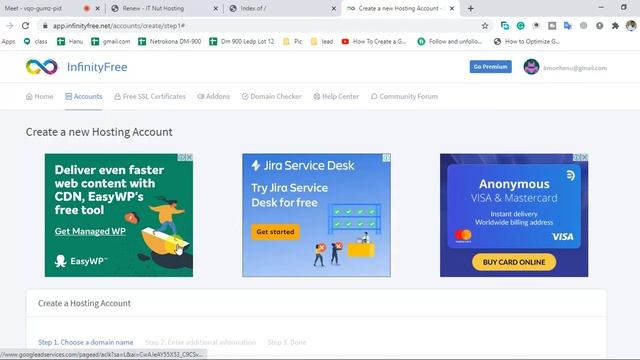Open the How to Optimize G... bookmark

coord(527,41)
